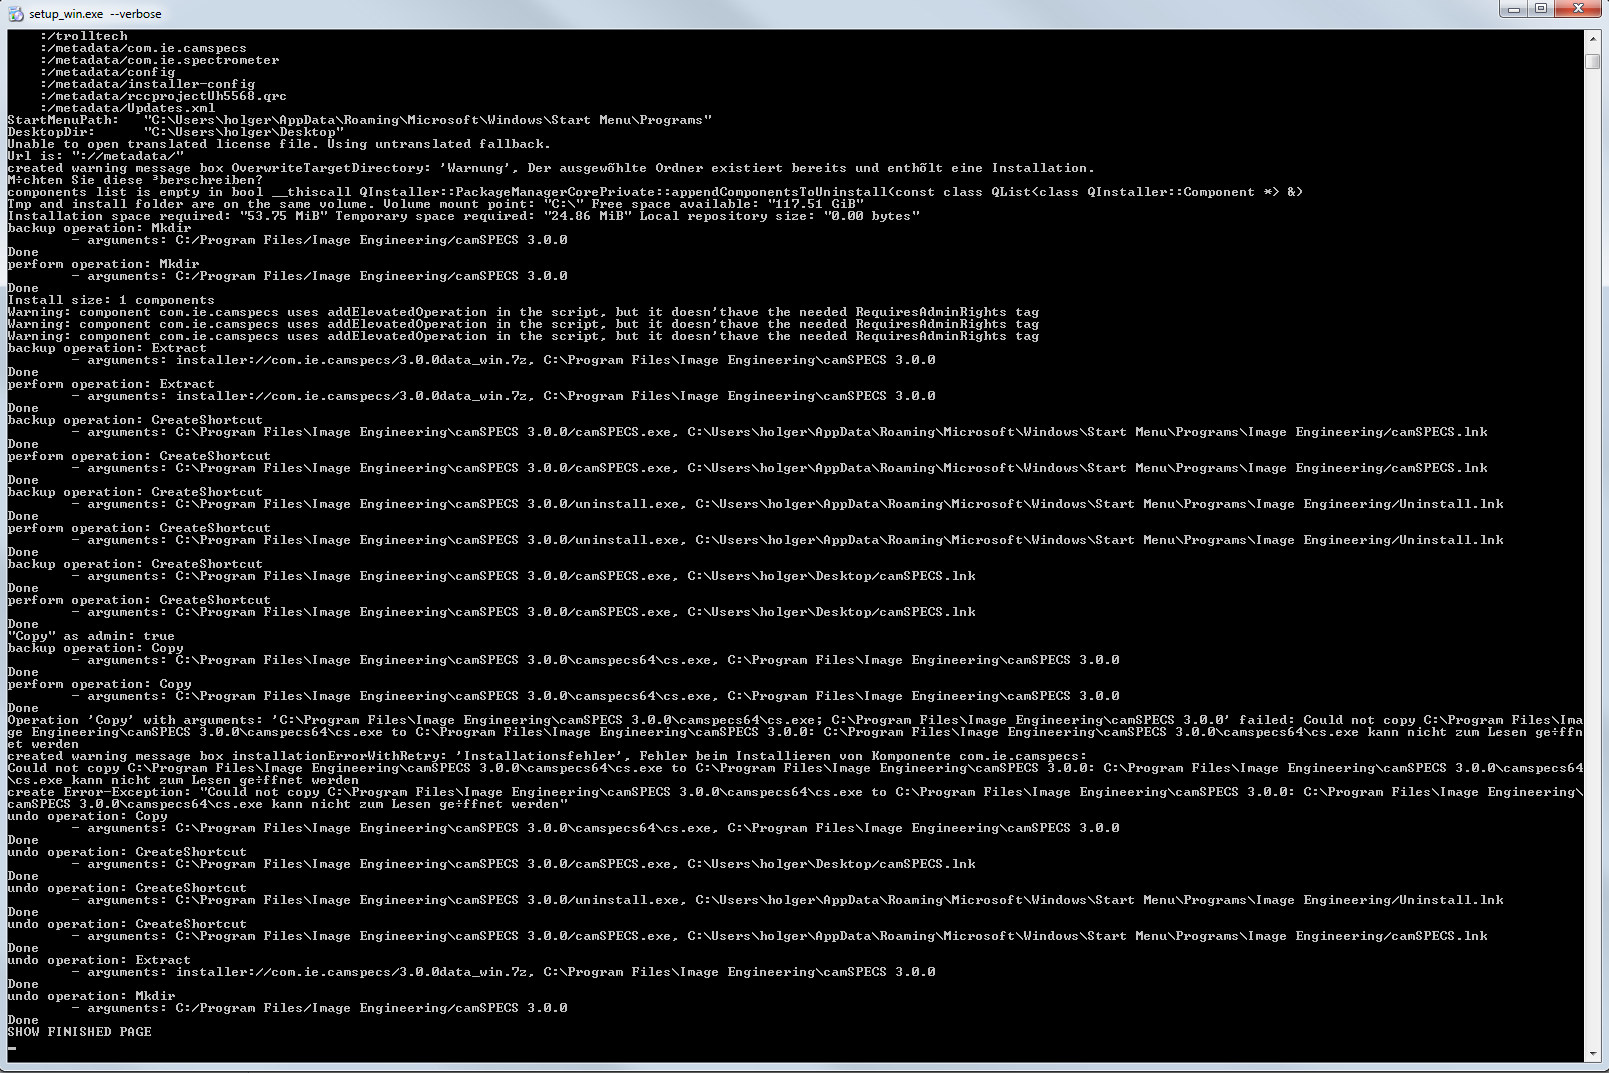Click the DesktopDir output line
This screenshot has width=1609, height=1073.
click(176, 132)
